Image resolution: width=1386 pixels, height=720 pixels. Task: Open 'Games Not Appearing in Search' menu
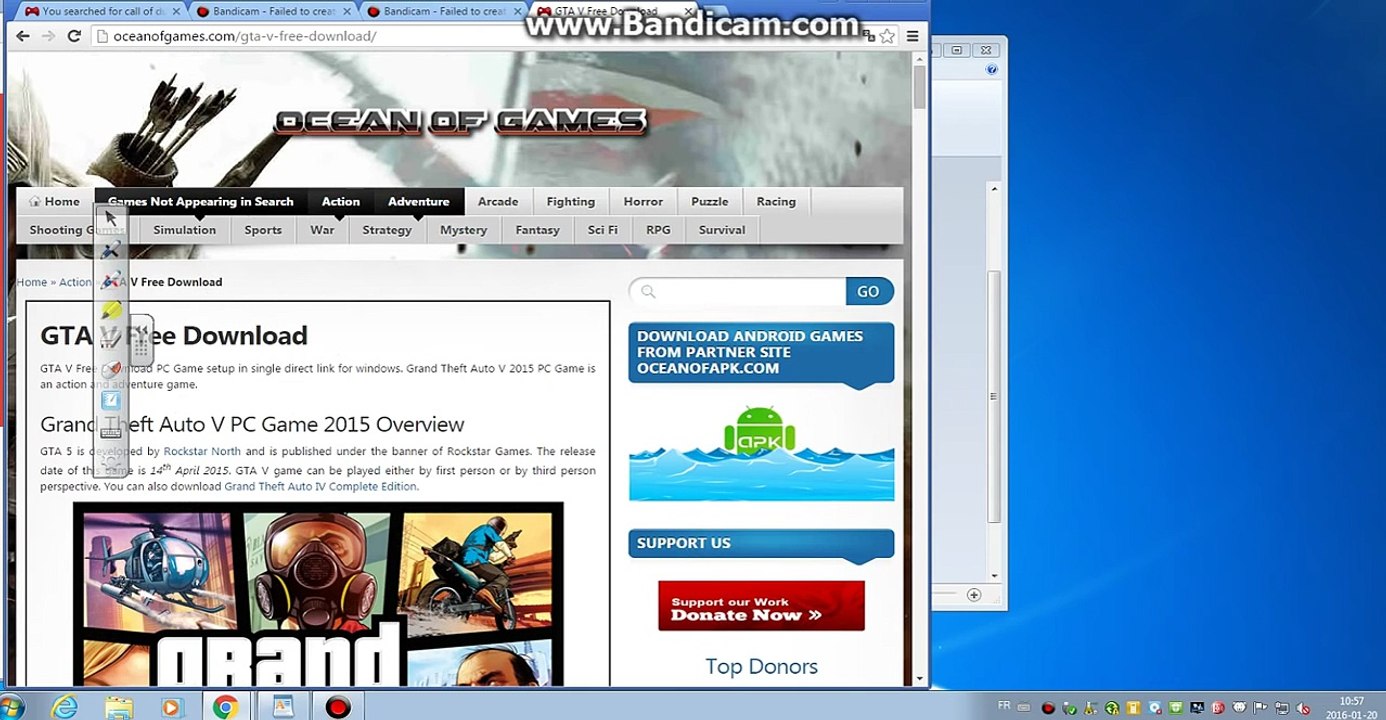click(201, 201)
